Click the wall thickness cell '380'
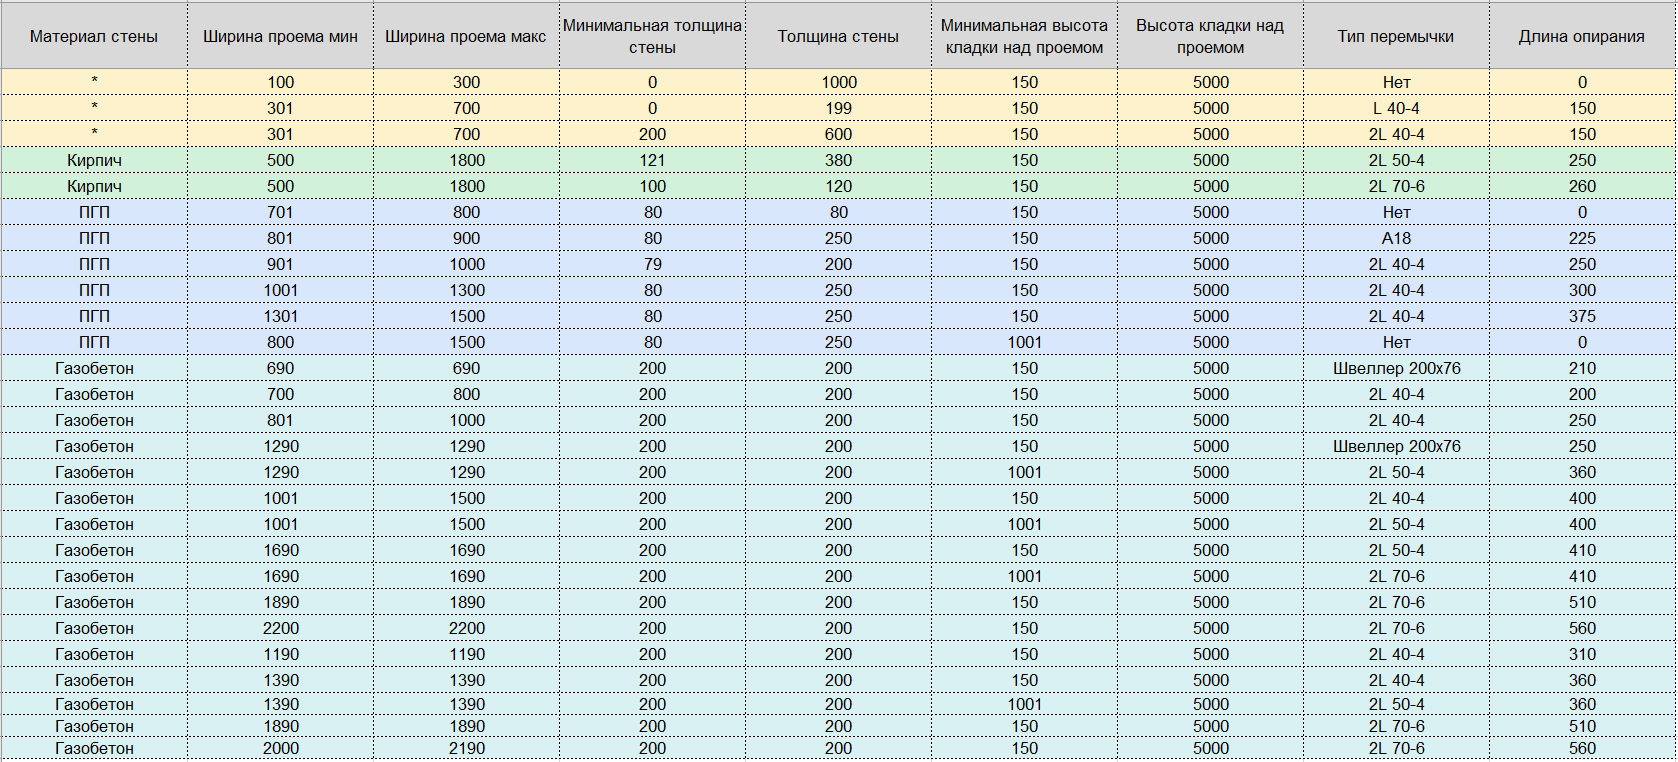This screenshot has height=762, width=1678. 838,160
